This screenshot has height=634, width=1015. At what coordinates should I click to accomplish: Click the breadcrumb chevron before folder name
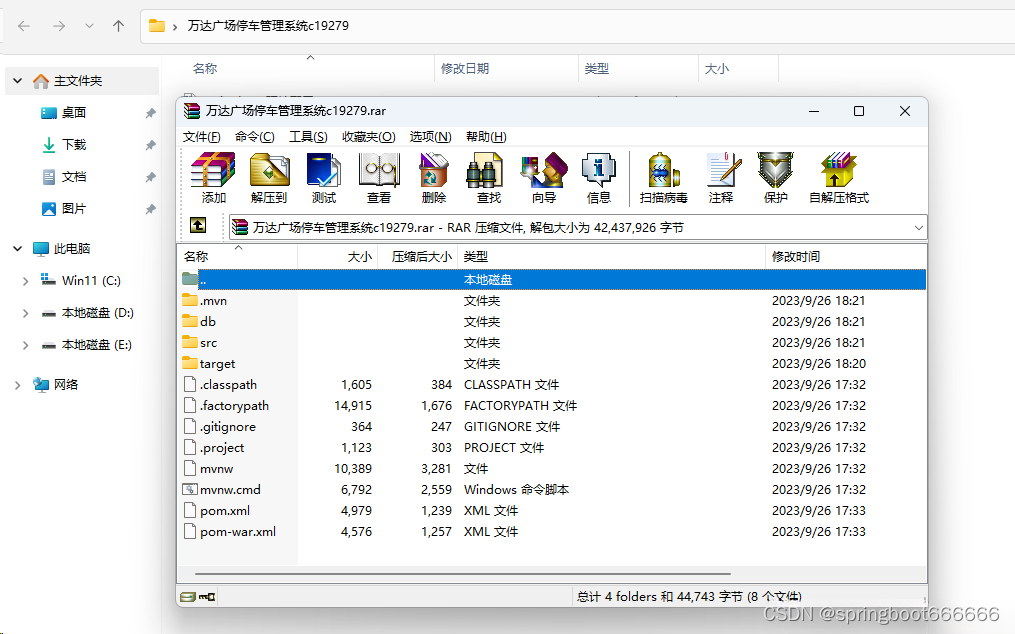175,27
